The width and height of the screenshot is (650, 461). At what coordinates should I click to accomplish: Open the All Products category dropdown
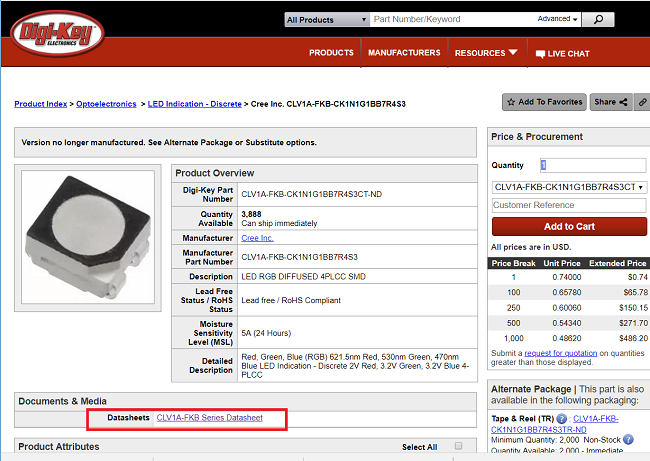pos(327,19)
